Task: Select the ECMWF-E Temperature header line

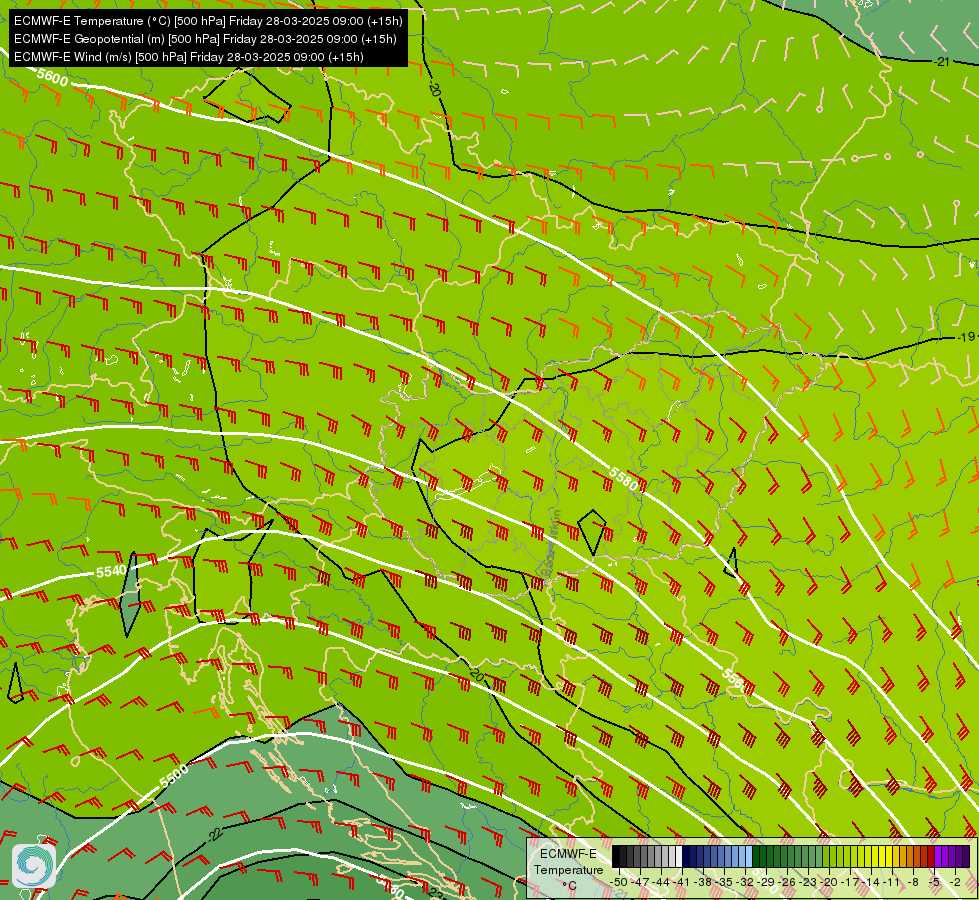Action: coord(208,21)
